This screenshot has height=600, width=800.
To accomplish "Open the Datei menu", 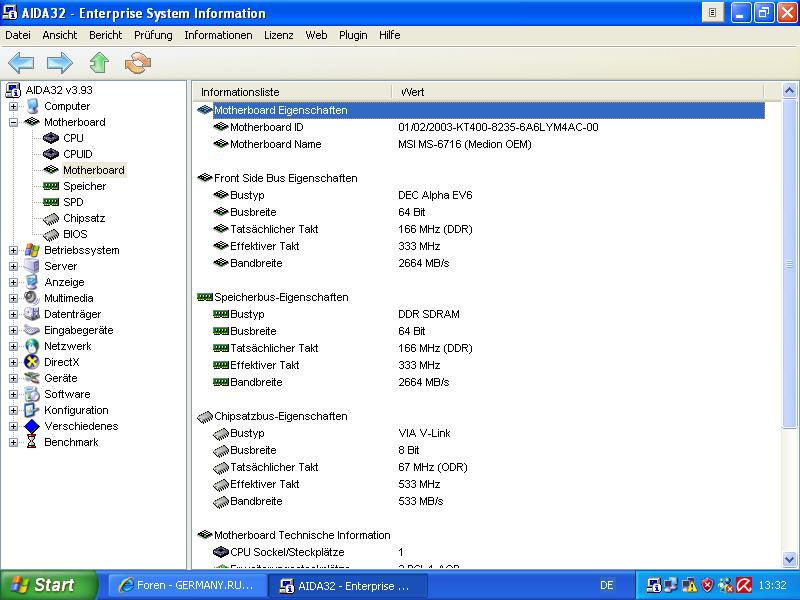I will (18, 35).
